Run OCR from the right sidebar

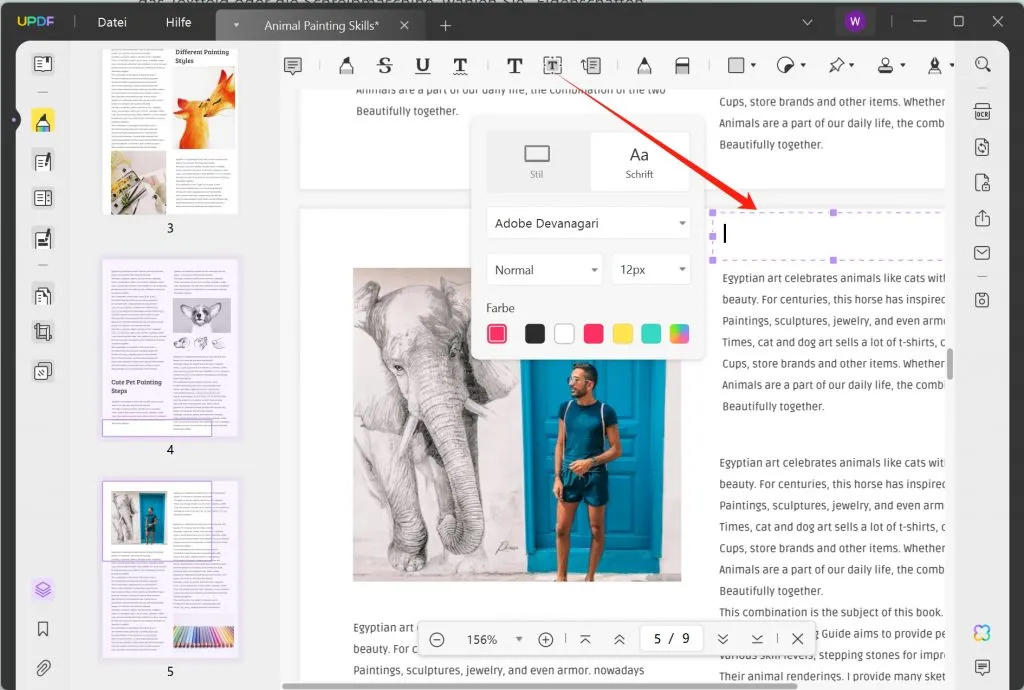982,112
